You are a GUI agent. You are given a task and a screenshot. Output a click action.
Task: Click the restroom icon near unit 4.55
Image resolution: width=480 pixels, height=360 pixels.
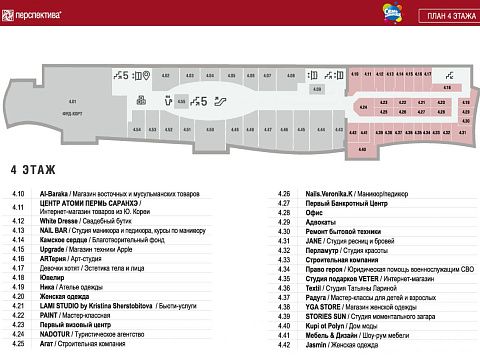tap(168, 101)
